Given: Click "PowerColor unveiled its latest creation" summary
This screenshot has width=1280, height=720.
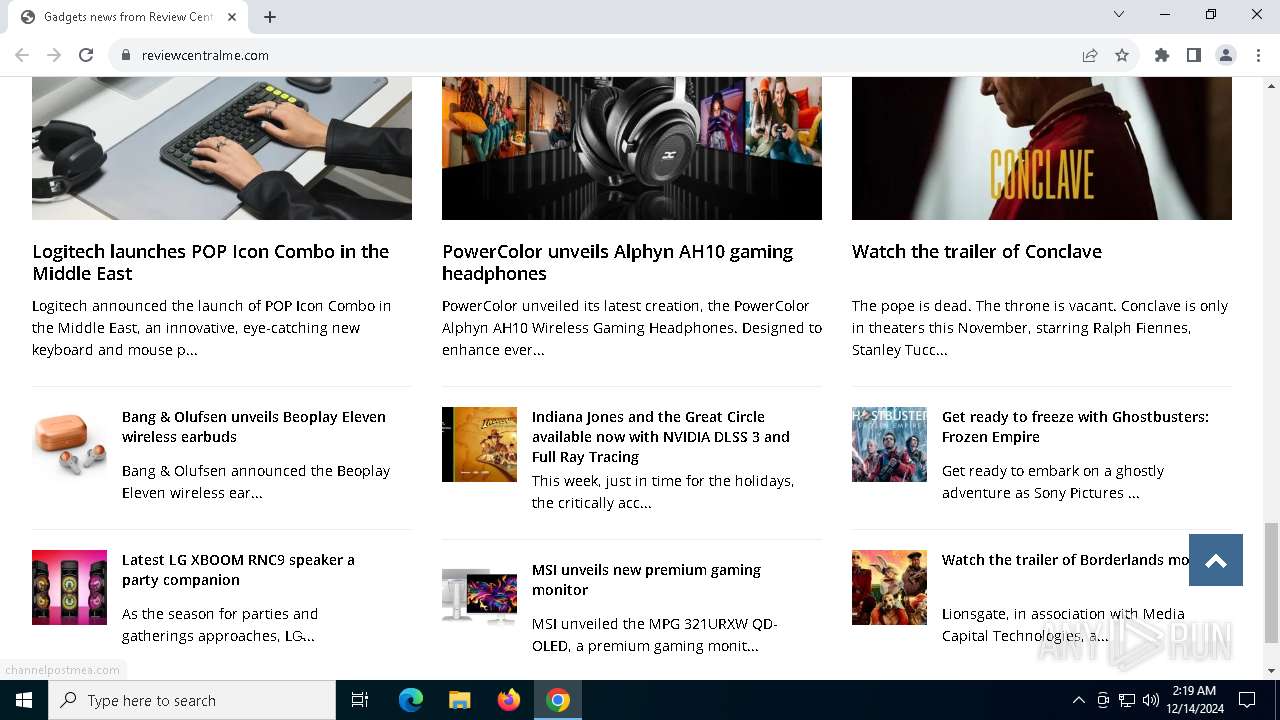Looking at the screenshot, I should coord(632,328).
